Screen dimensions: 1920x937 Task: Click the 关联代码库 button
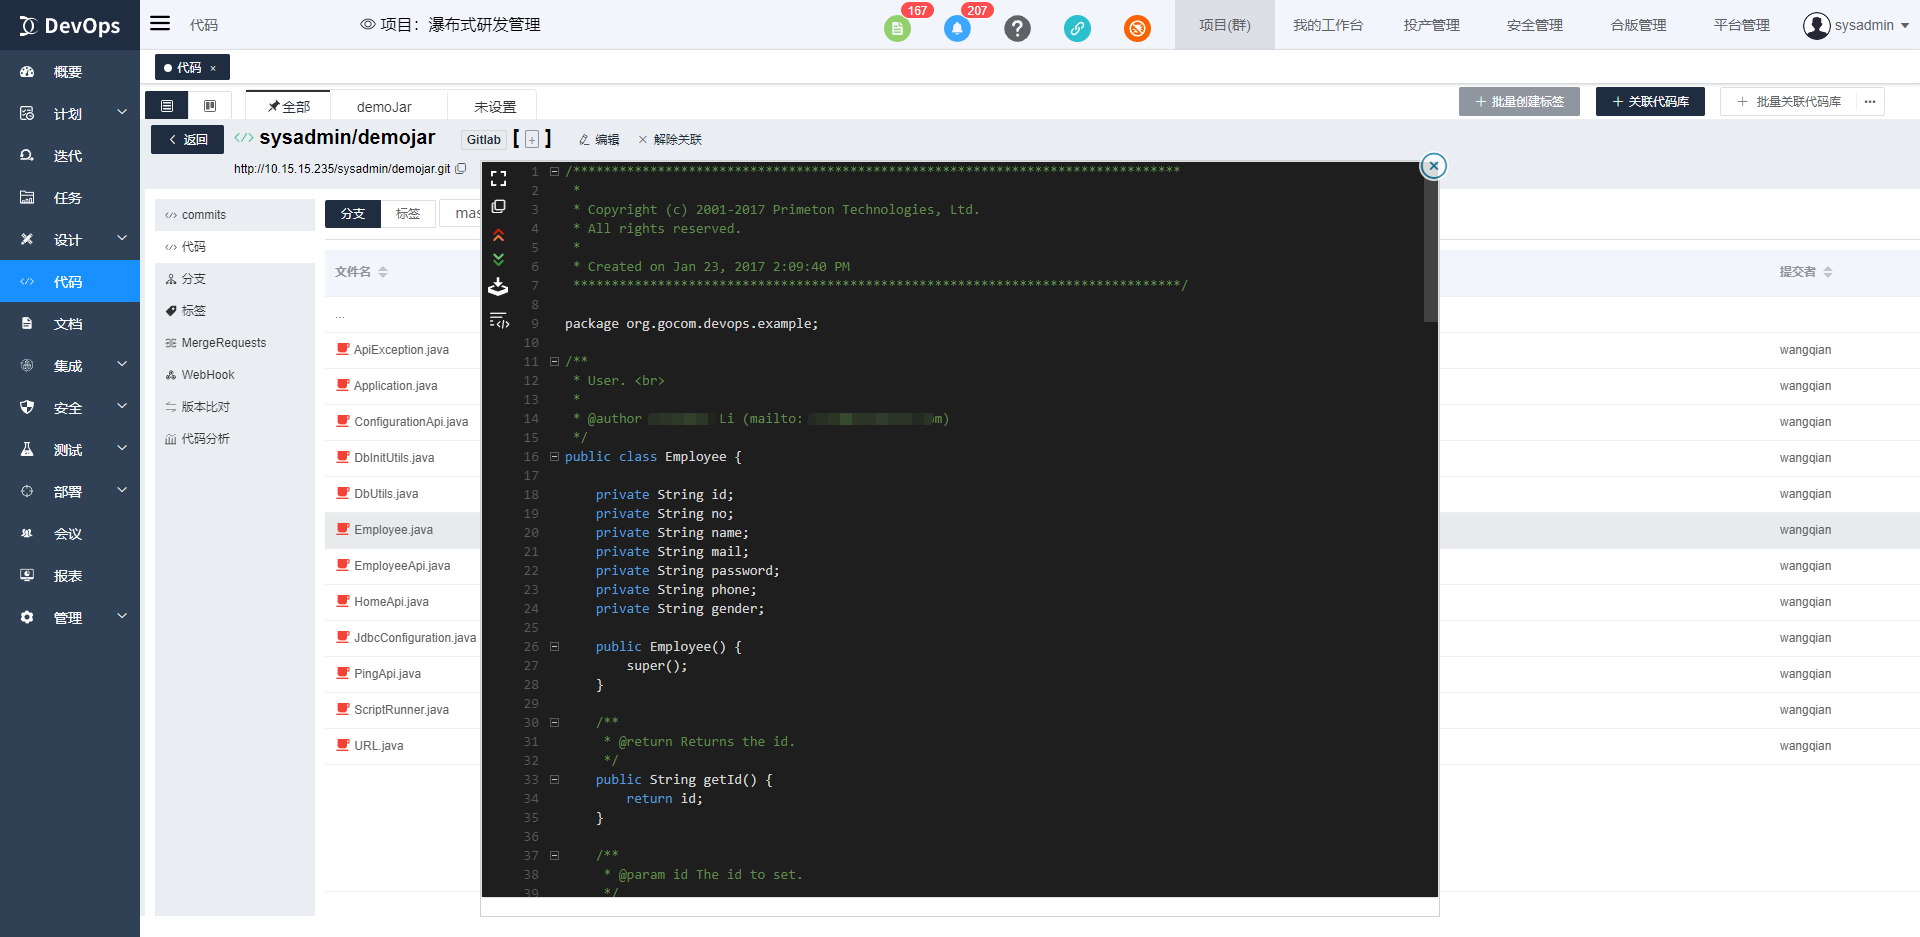[x=1650, y=102]
